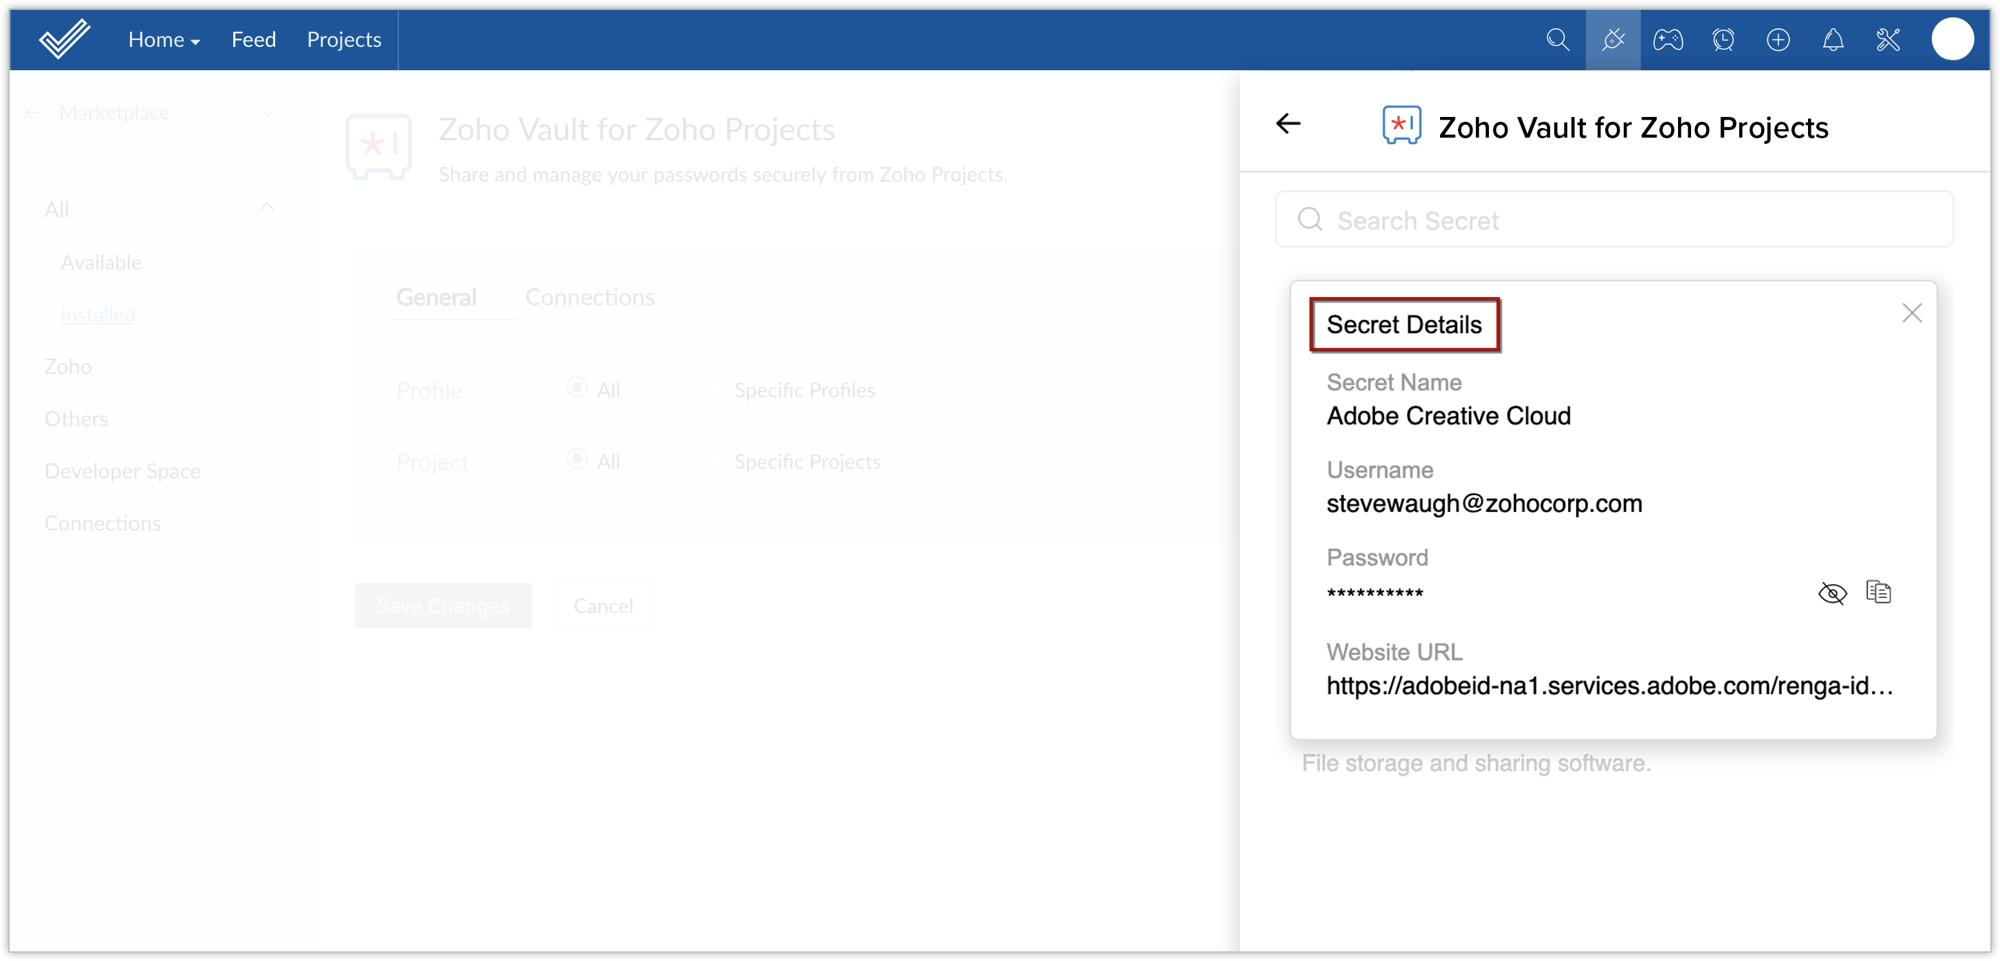This screenshot has height=961, width=2000.
Task: Select Others category in sidebar
Action: [76, 418]
